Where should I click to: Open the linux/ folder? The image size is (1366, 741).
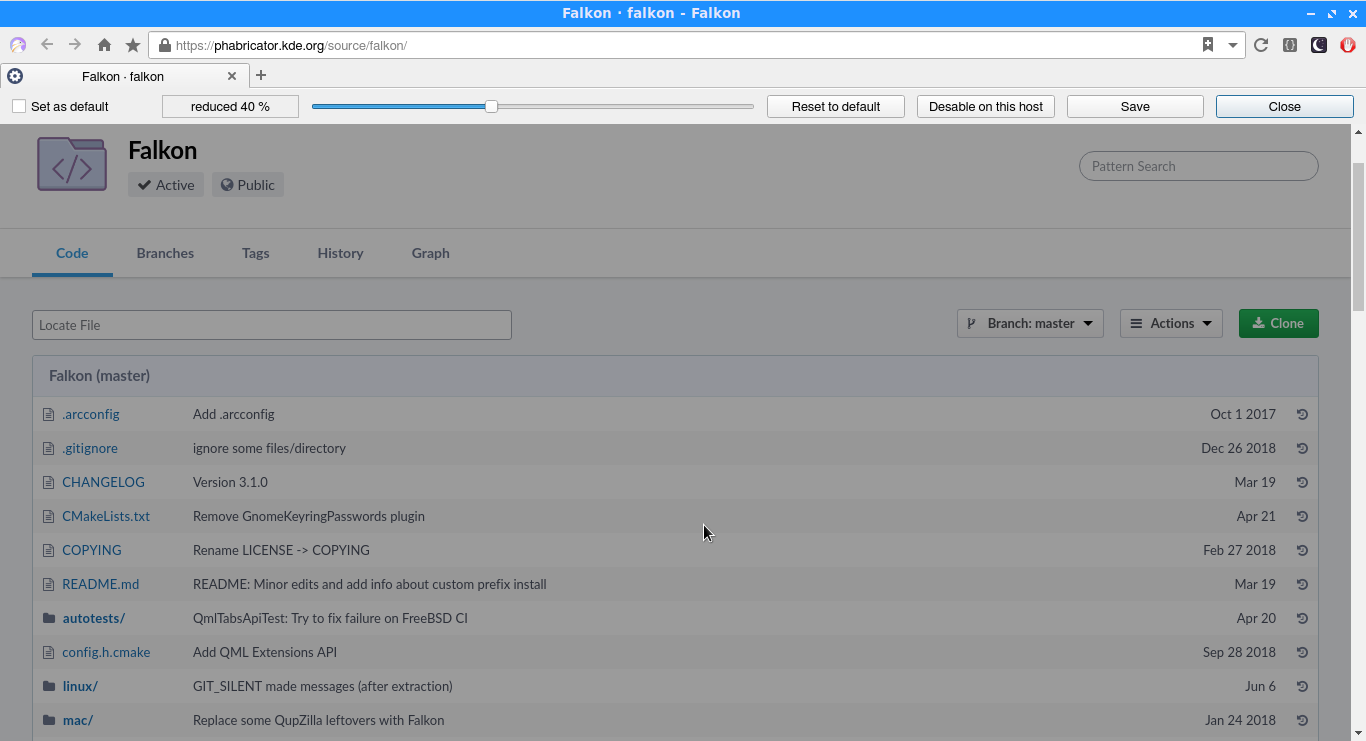pyautogui.click(x=80, y=686)
